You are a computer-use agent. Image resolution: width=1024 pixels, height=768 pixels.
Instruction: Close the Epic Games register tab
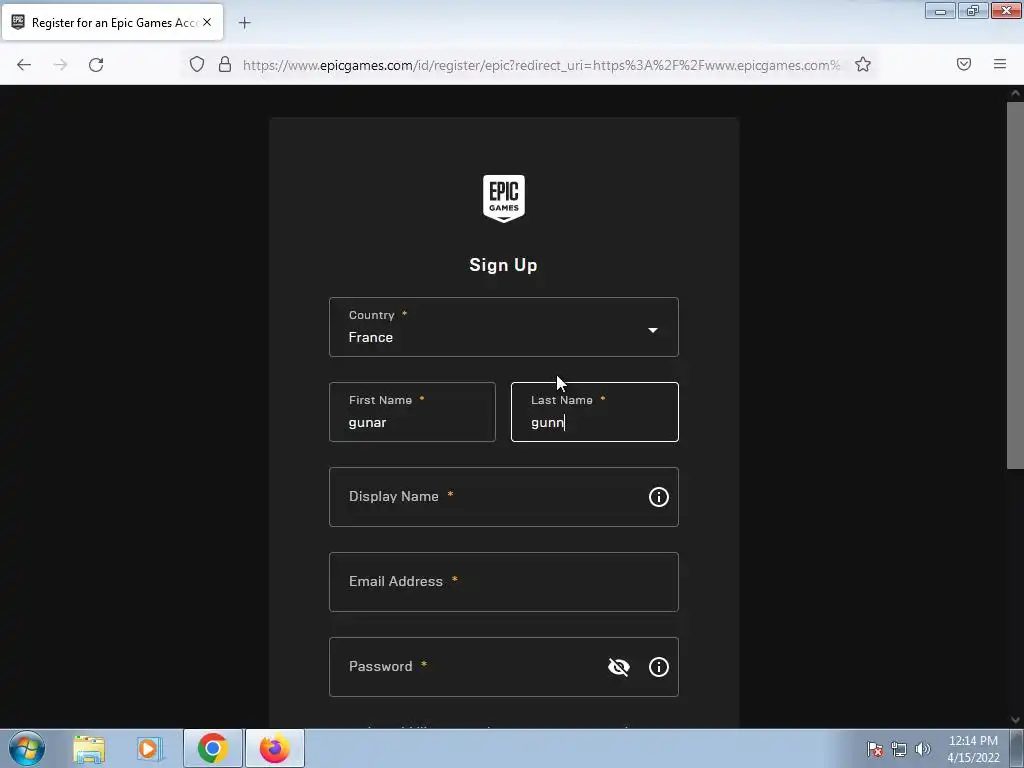tap(207, 22)
